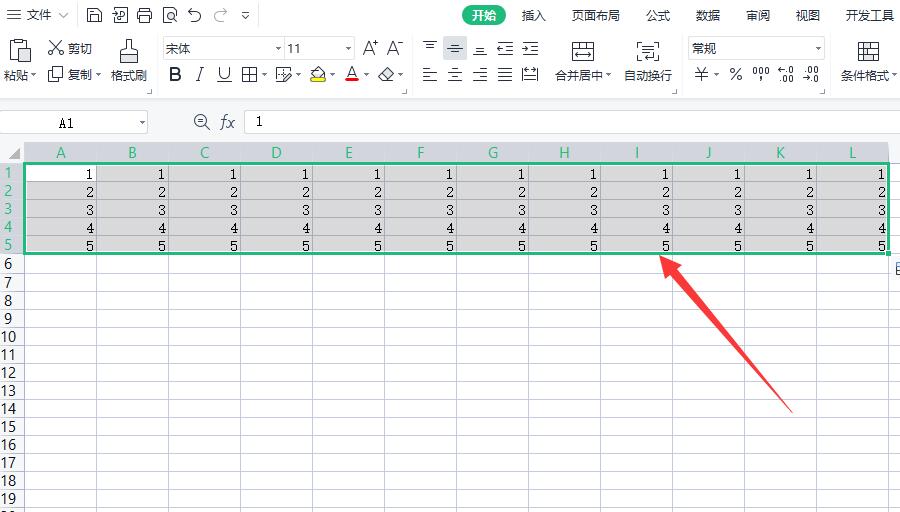The width and height of the screenshot is (900, 512).
Task: Click the 剪切 cut button
Action: click(x=70, y=48)
